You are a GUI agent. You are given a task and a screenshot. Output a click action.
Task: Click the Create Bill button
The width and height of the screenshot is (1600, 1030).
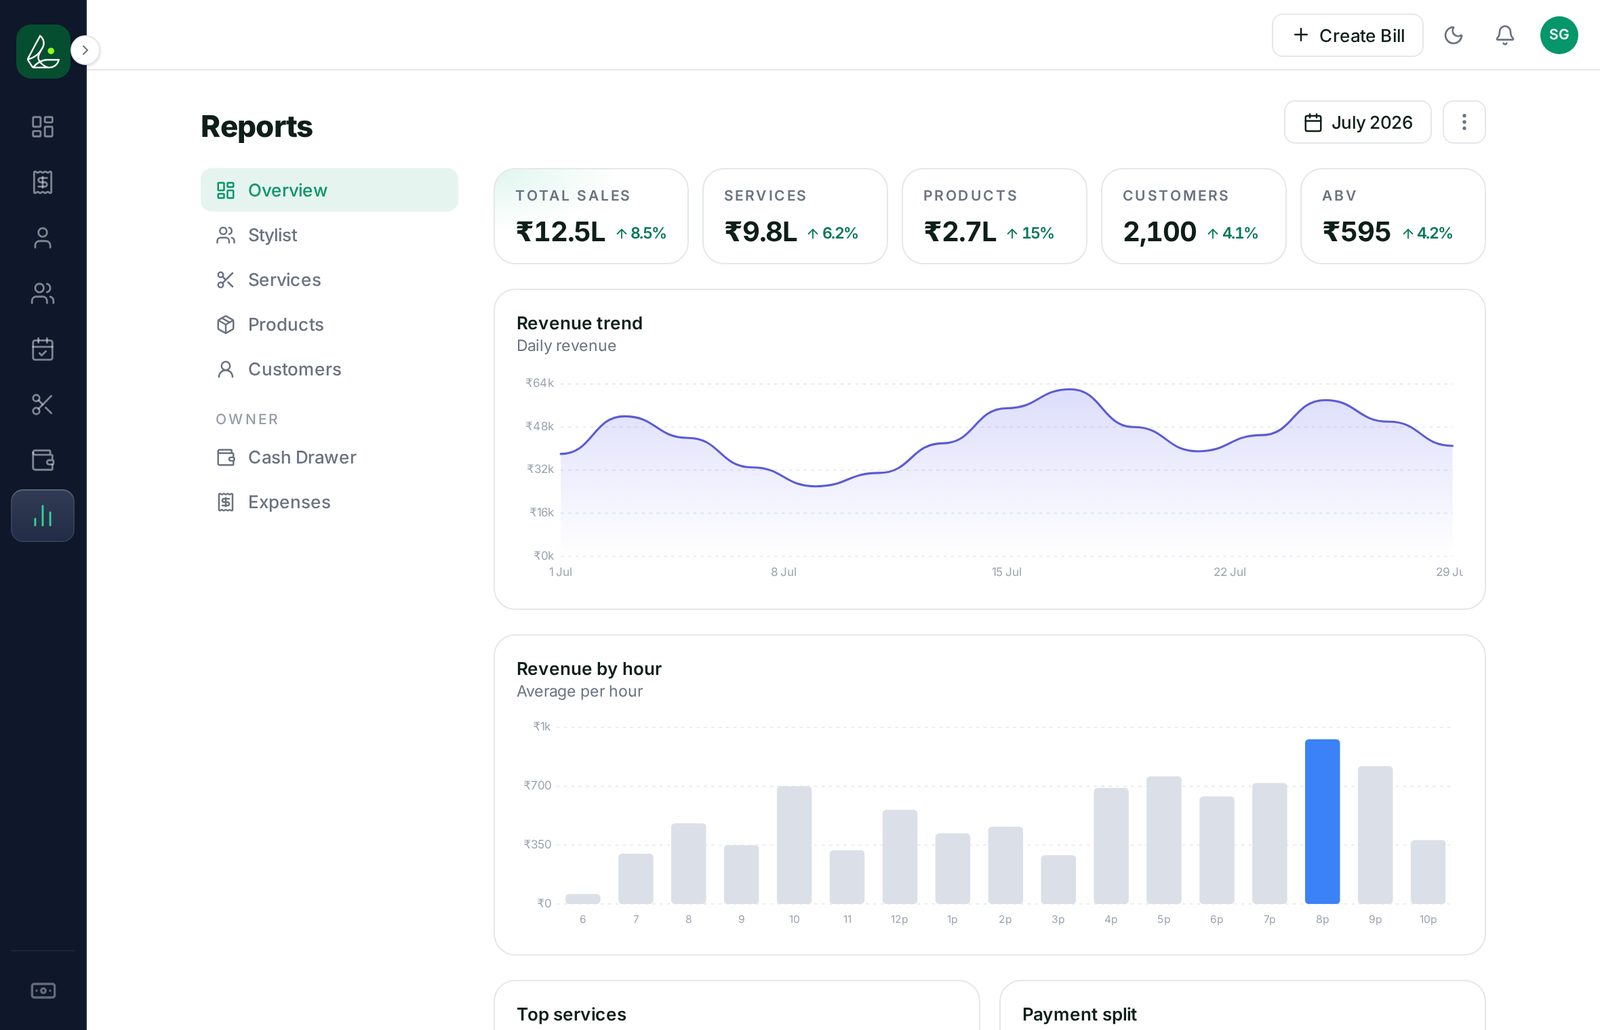(x=1347, y=35)
